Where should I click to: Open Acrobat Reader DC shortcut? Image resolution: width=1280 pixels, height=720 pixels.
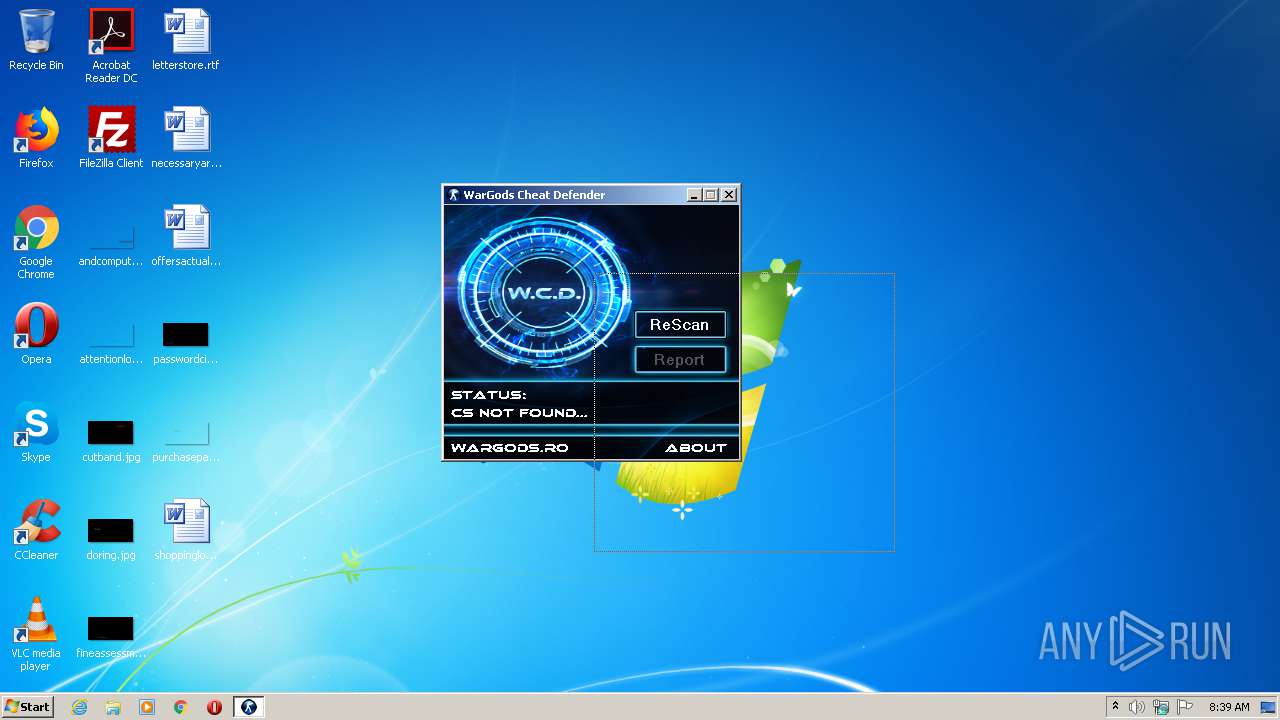[x=111, y=46]
